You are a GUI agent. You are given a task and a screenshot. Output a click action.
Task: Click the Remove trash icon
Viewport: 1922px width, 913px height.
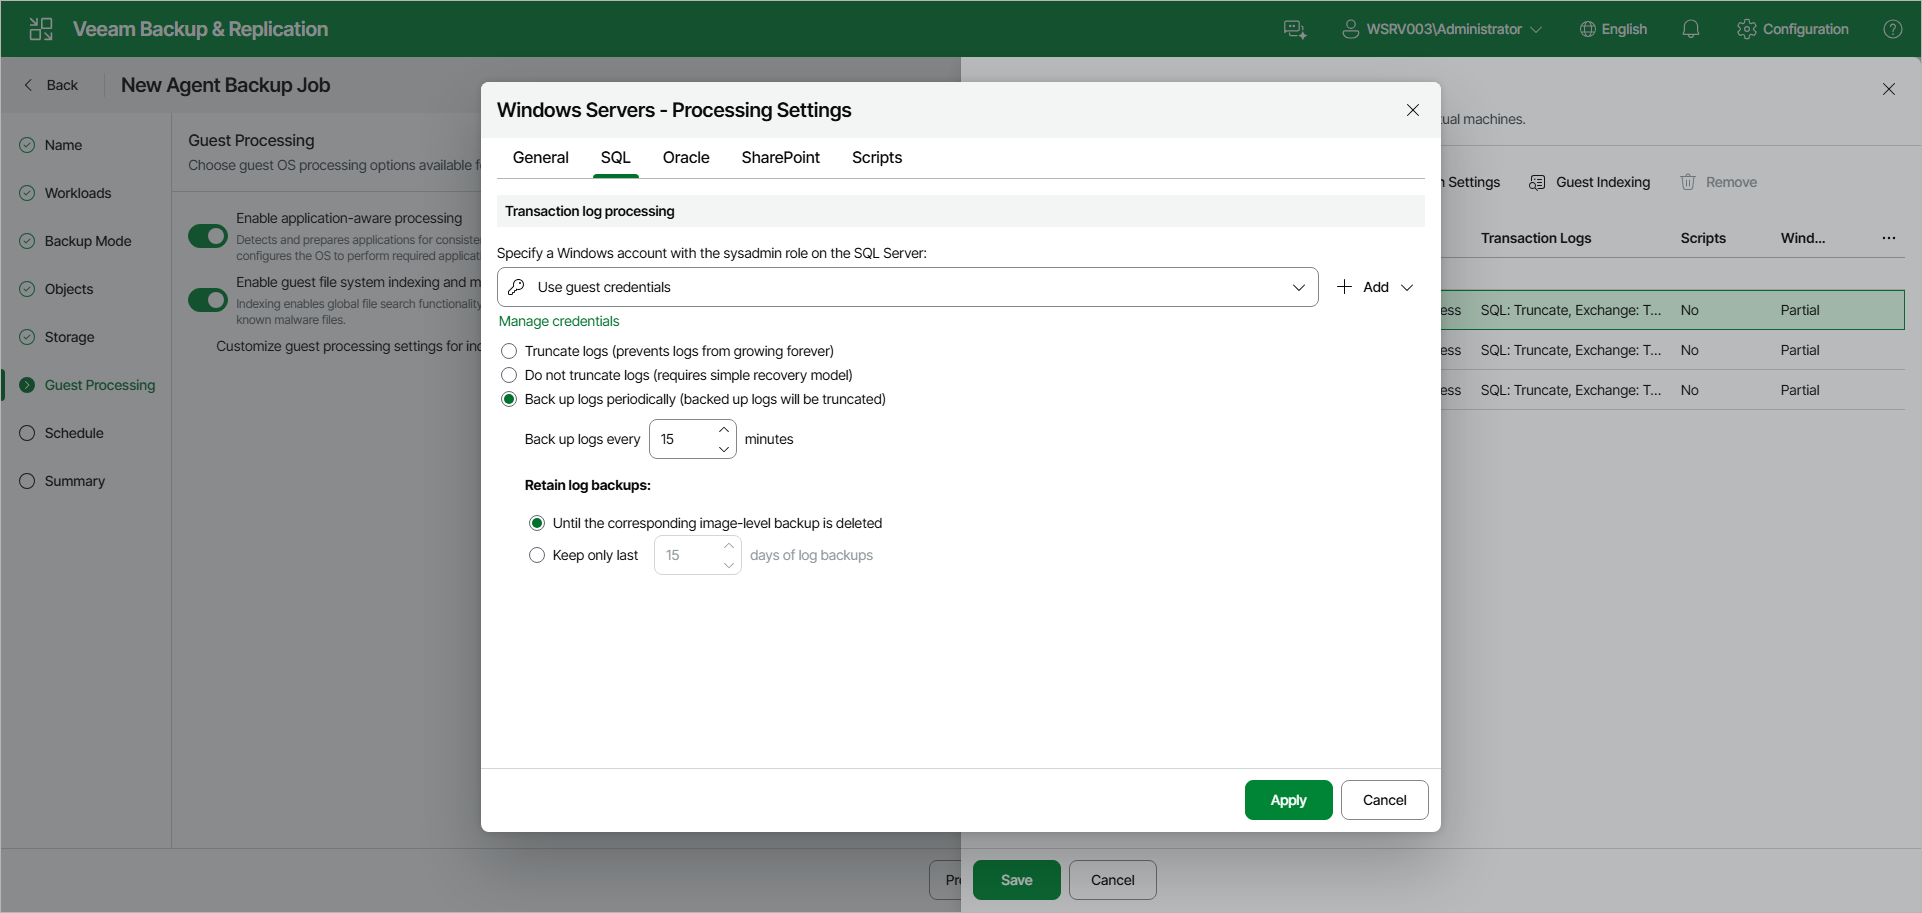[x=1688, y=182]
